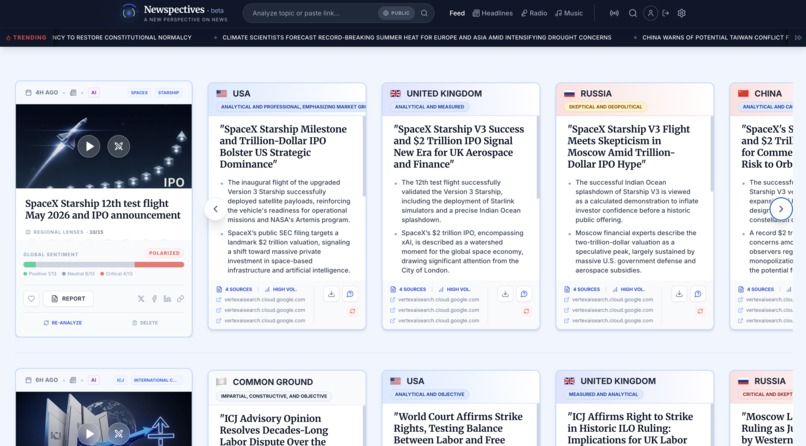Open the 'SpaceX Starship 12th test flight' headline
806x446 pixels.
(x=103, y=209)
